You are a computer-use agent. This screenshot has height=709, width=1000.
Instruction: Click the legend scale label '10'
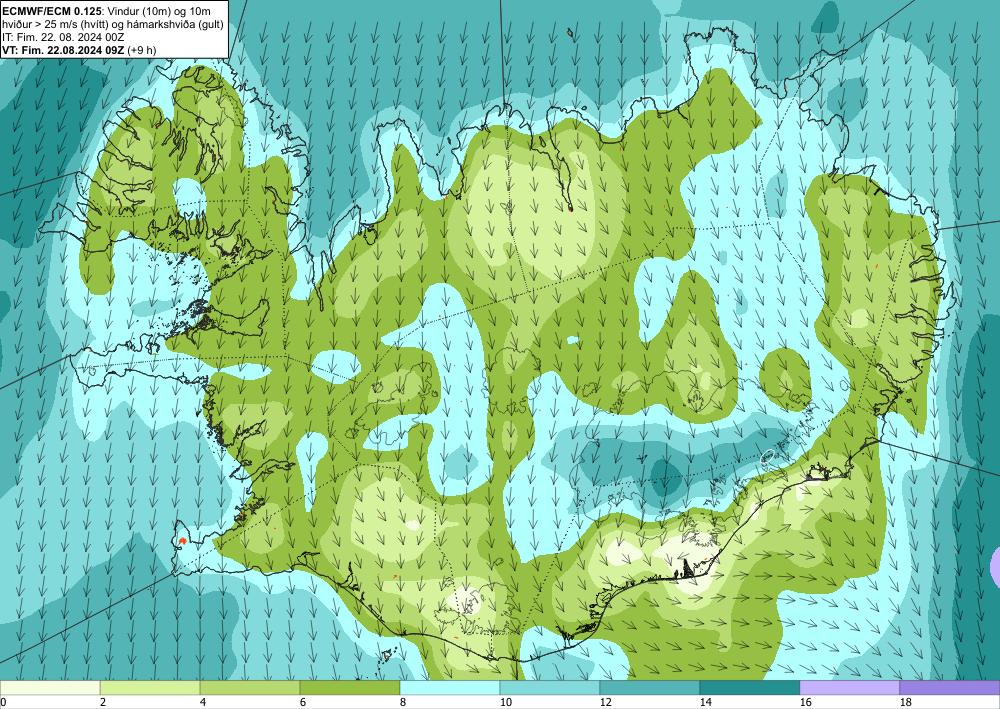504,702
